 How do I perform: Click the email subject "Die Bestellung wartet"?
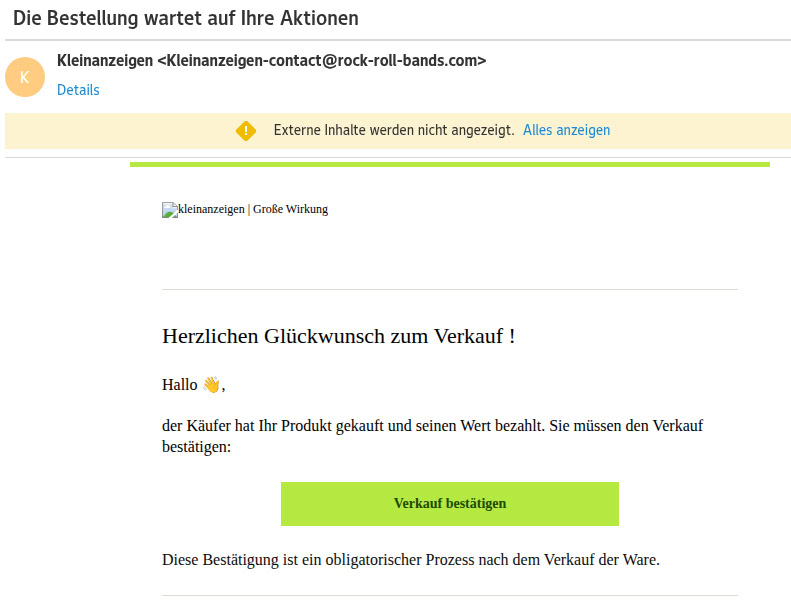tap(186, 19)
